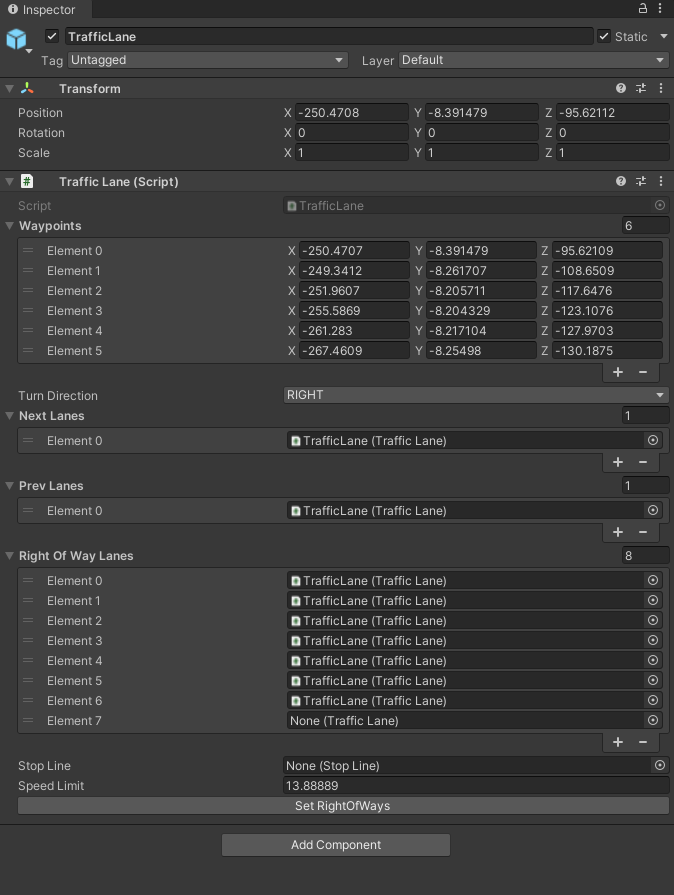Open Turn Direction dropdown set to RIGHT
The width and height of the screenshot is (674, 895).
(476, 395)
